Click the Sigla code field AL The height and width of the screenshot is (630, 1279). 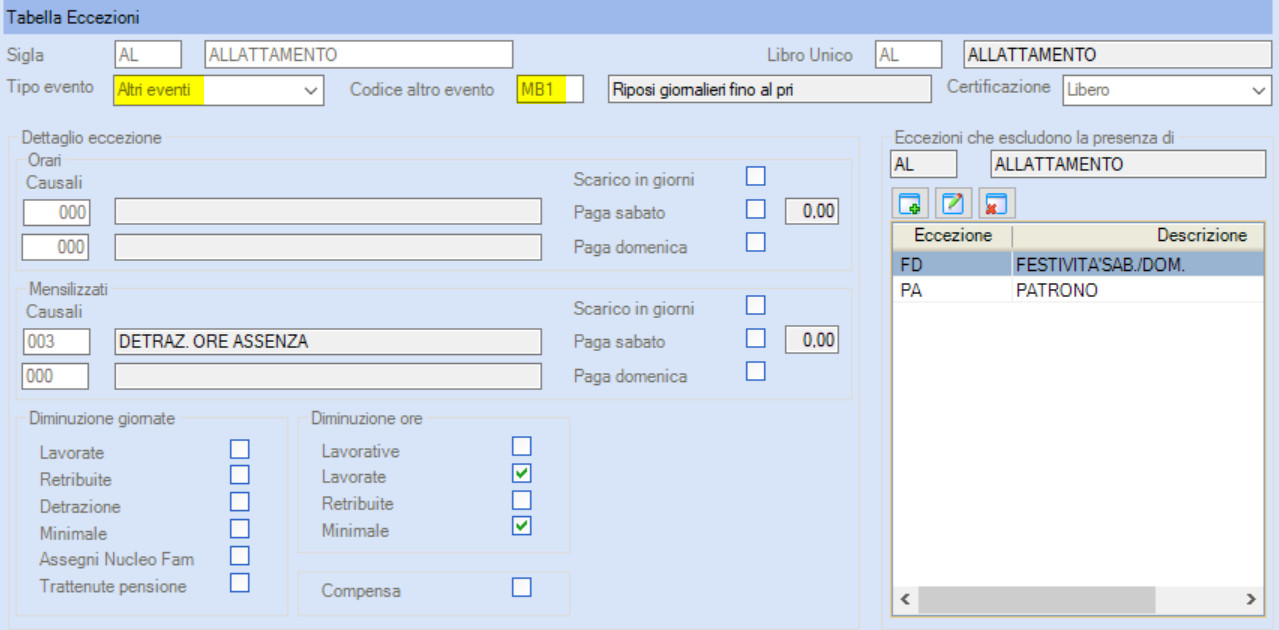(x=148, y=54)
